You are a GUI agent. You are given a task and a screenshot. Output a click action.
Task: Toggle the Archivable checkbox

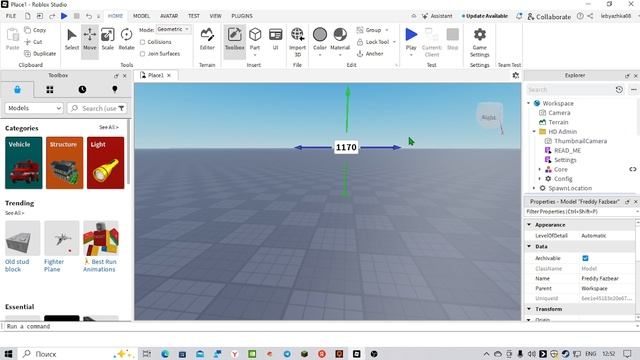pos(585,258)
